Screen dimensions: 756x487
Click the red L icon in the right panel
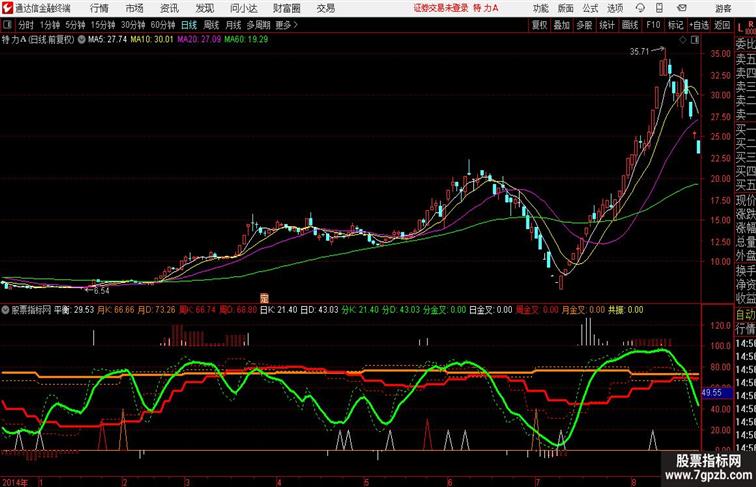pos(740,29)
